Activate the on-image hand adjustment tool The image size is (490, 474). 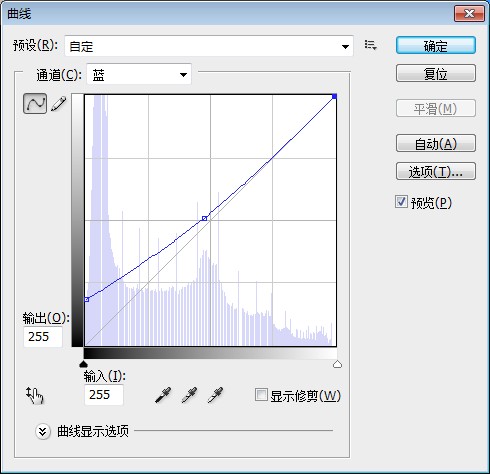point(35,395)
